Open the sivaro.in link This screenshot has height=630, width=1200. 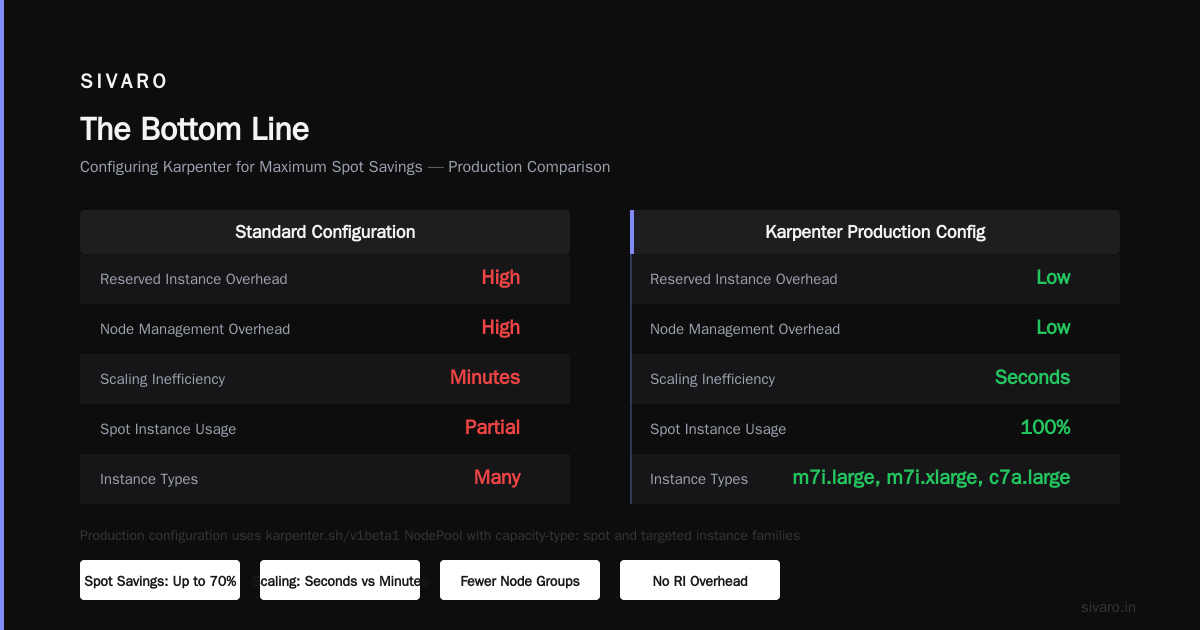(1108, 607)
